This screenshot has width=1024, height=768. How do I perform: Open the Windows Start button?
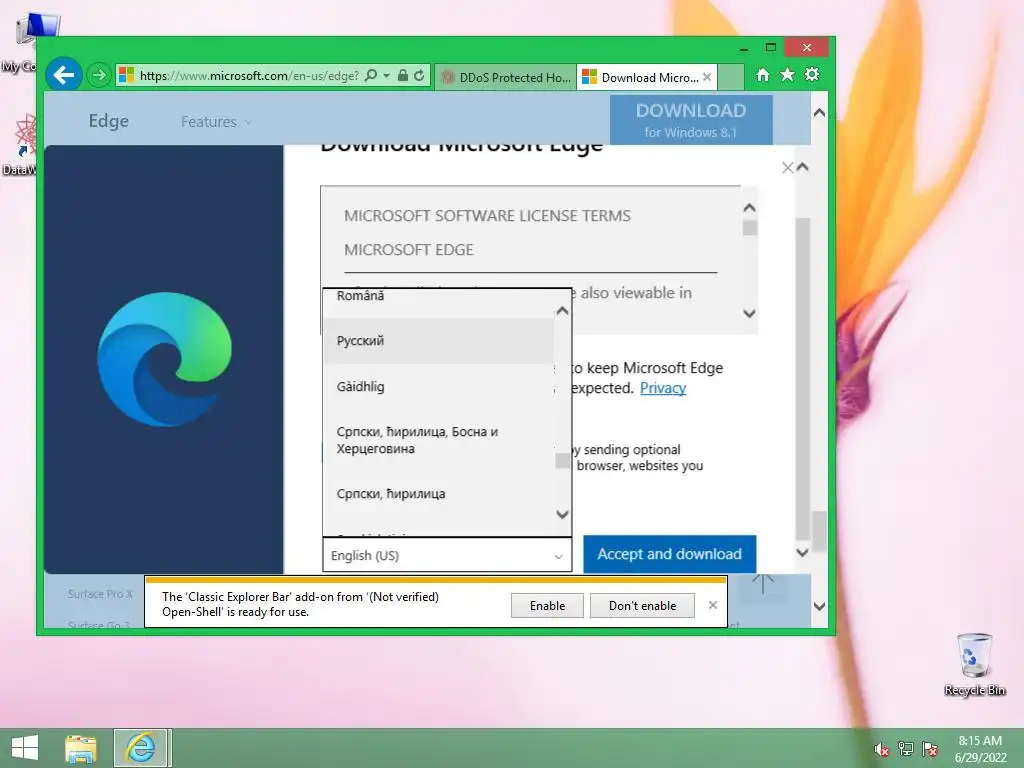(x=25, y=748)
